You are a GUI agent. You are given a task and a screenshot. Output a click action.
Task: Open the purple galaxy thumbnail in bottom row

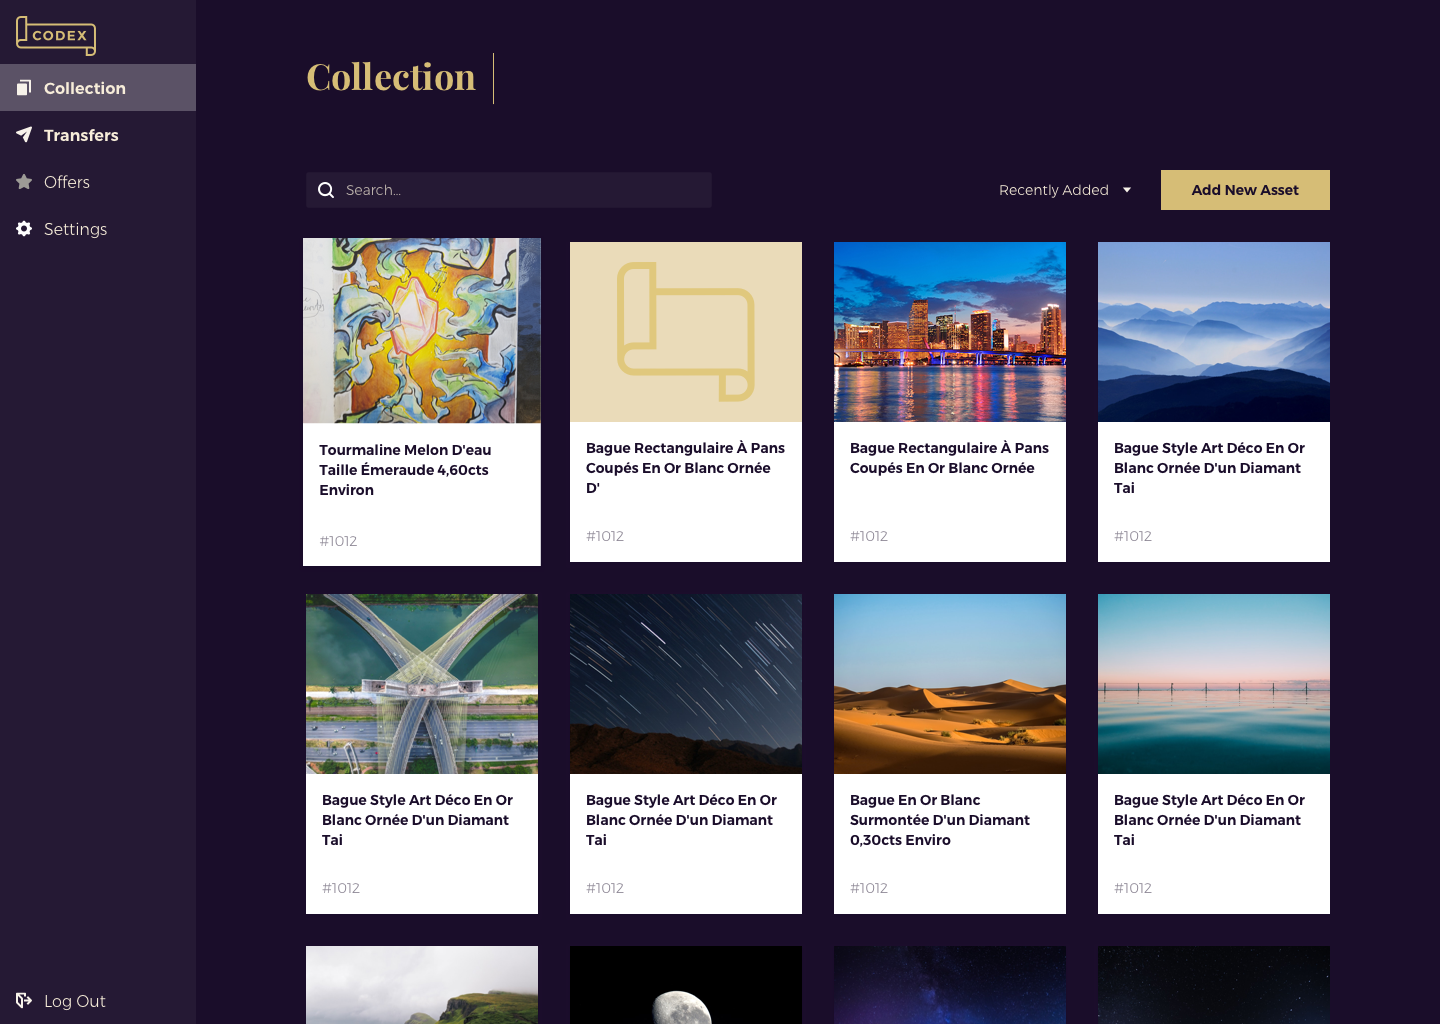point(950,985)
